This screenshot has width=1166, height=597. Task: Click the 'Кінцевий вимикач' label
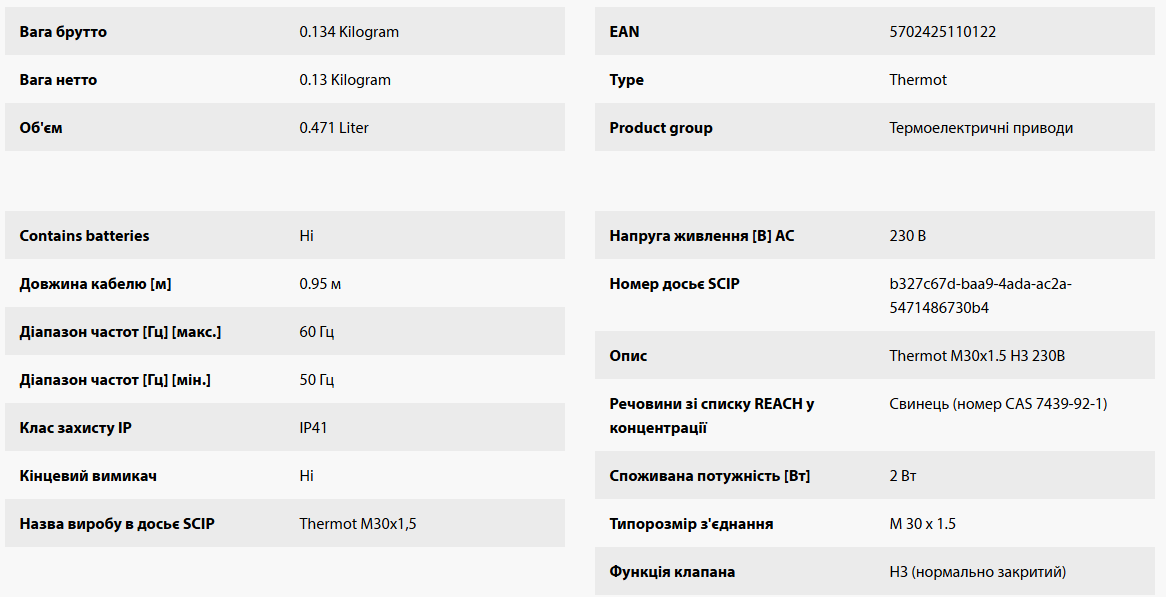click(x=88, y=476)
